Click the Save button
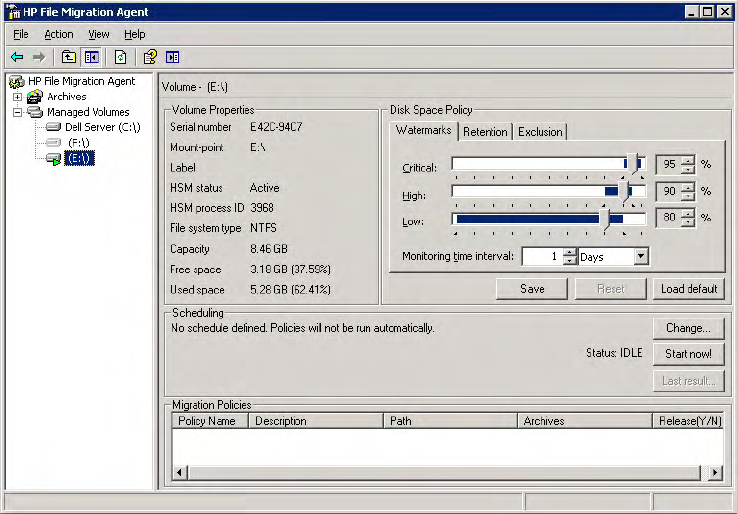The height and width of the screenshot is (514, 738). tap(532, 289)
